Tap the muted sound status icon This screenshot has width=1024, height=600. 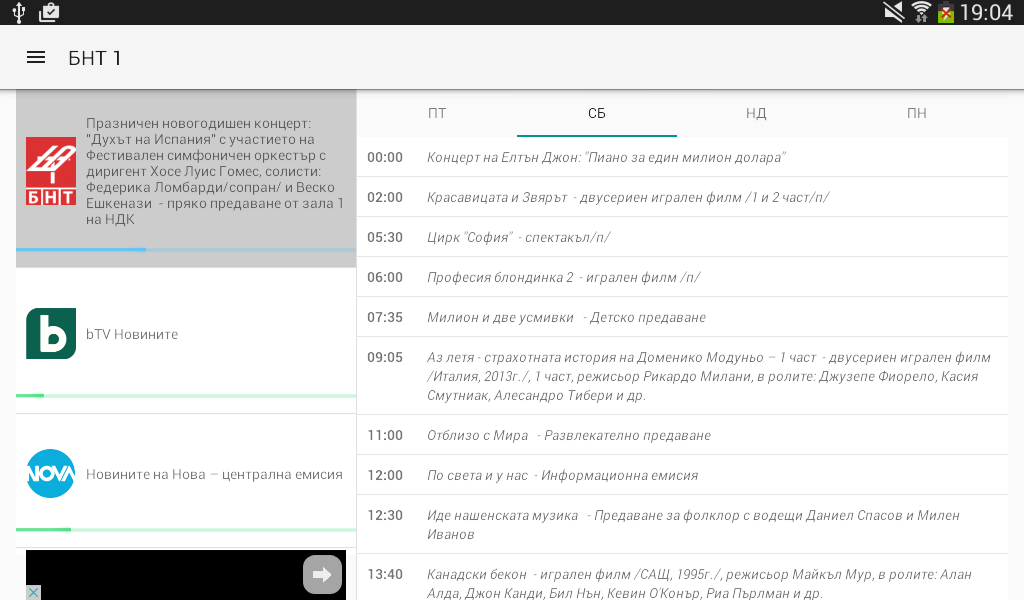tap(893, 12)
